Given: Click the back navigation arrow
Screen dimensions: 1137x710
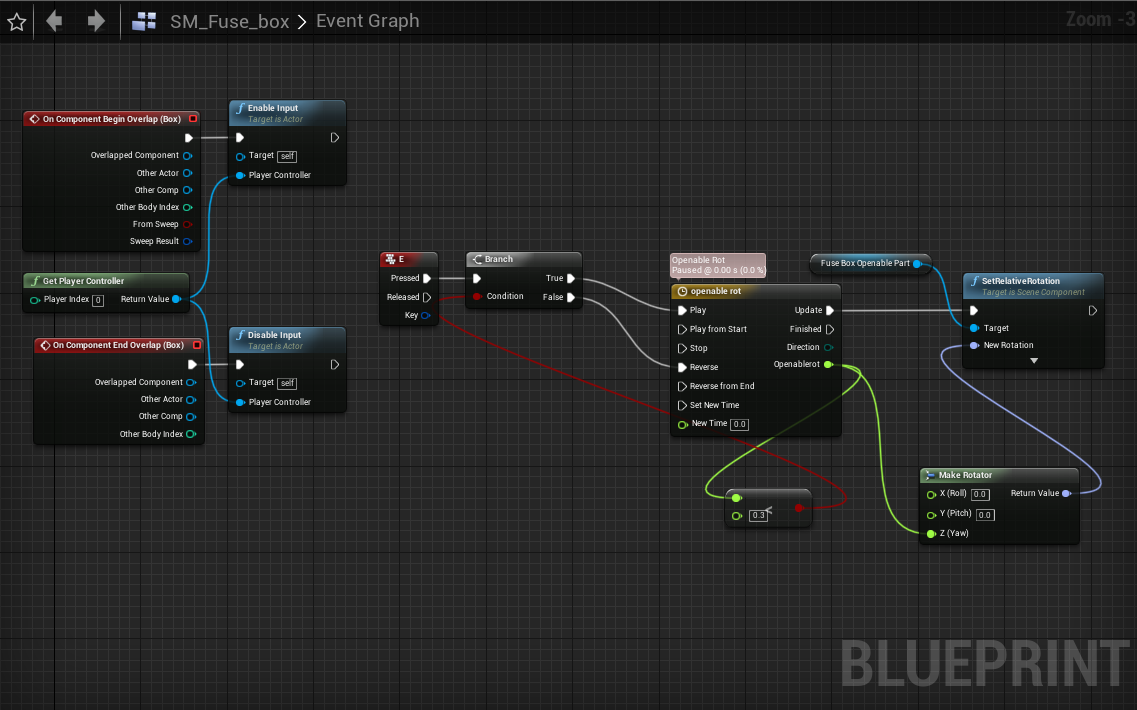Looking at the screenshot, I should [x=54, y=20].
